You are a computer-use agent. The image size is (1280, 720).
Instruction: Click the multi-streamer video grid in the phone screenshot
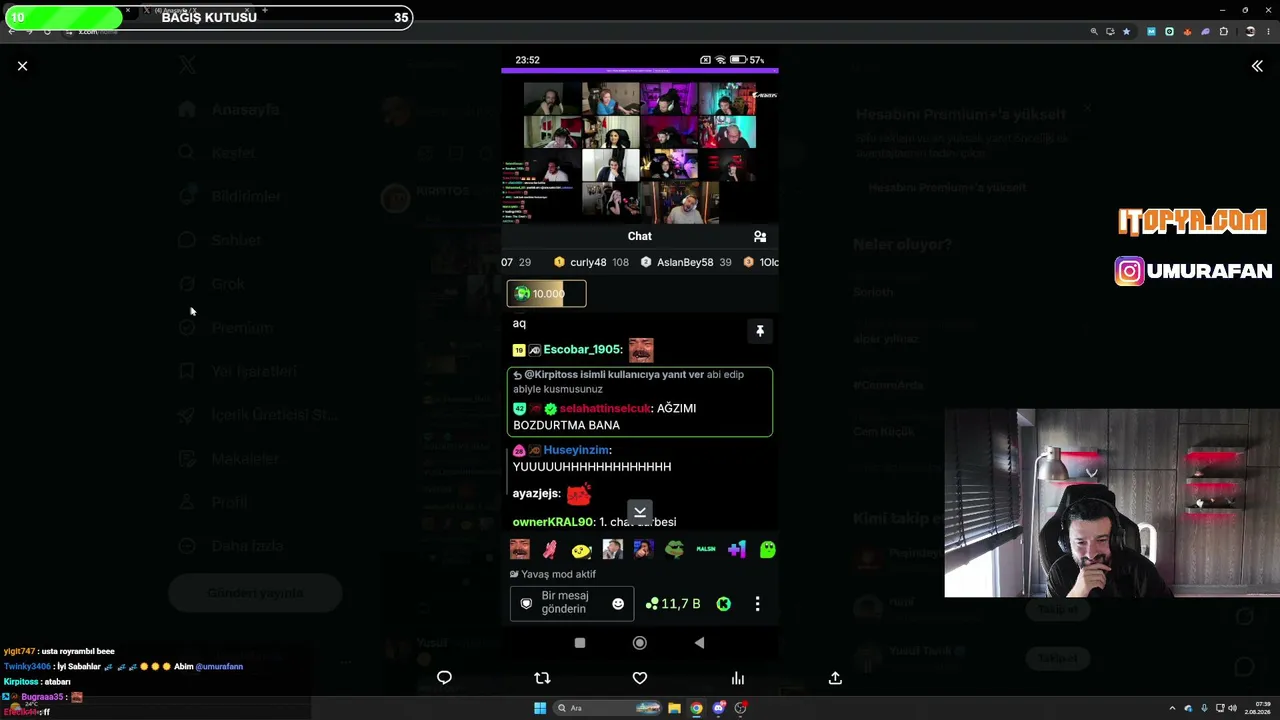coord(640,151)
